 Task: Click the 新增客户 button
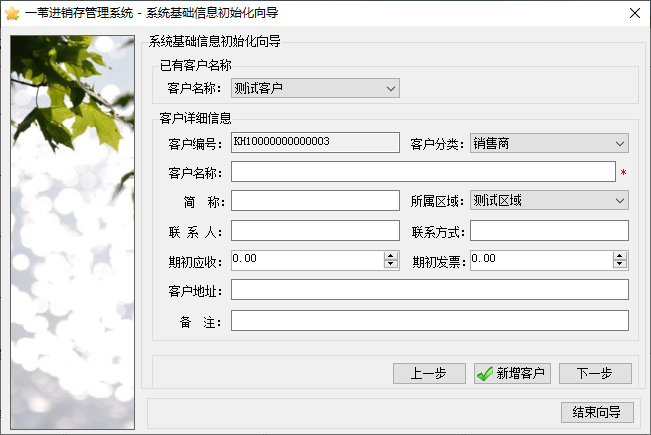(512, 374)
